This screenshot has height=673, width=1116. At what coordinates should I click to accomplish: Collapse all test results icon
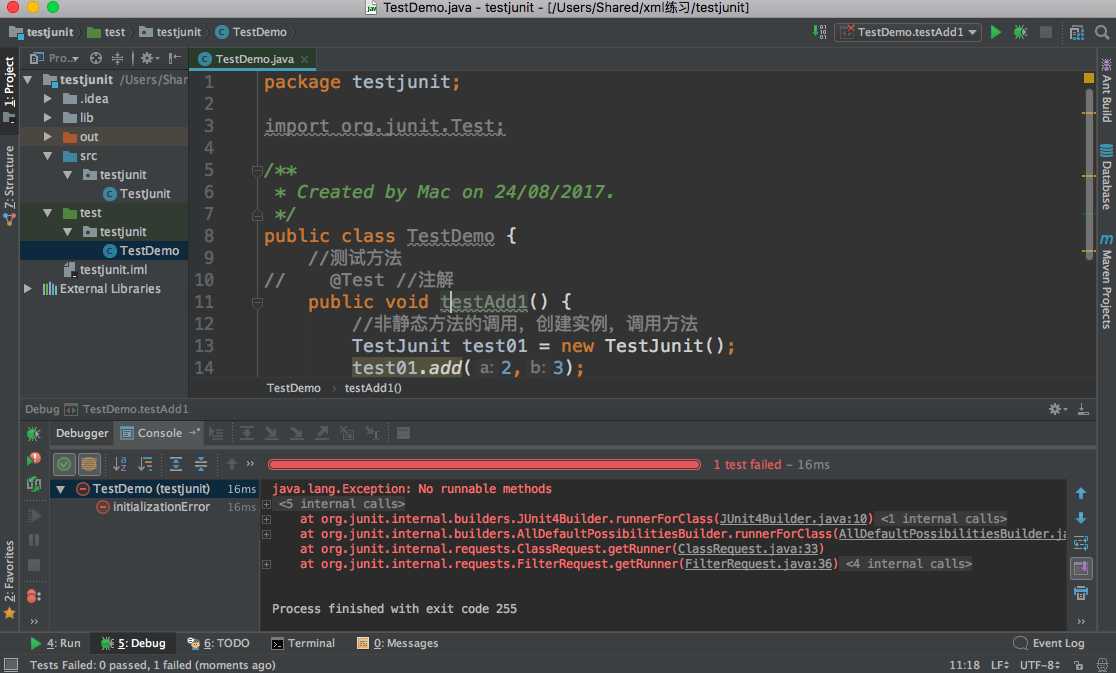(201, 465)
